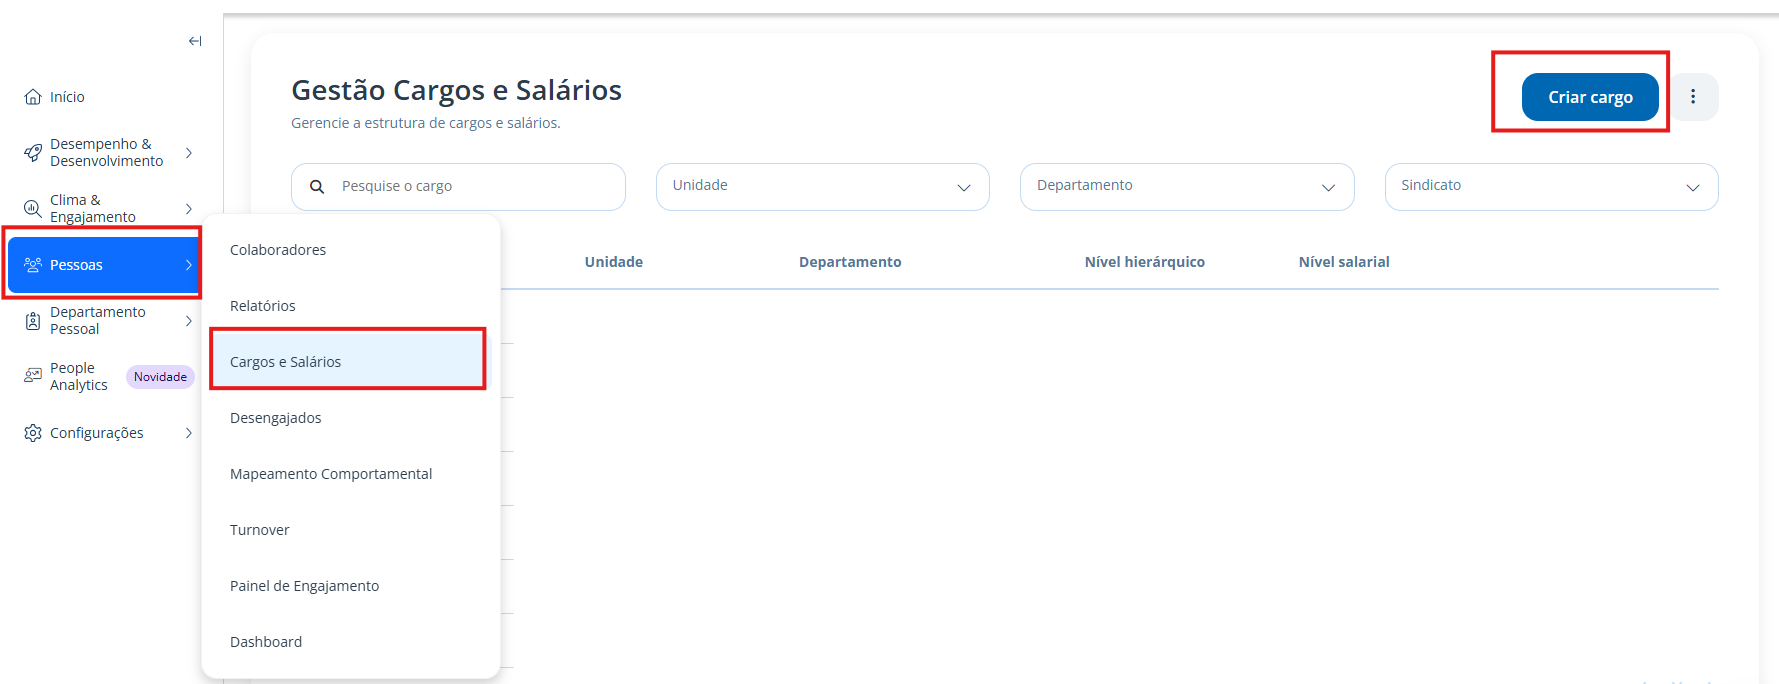
Task: Click the Unidade column header
Action: click(614, 262)
